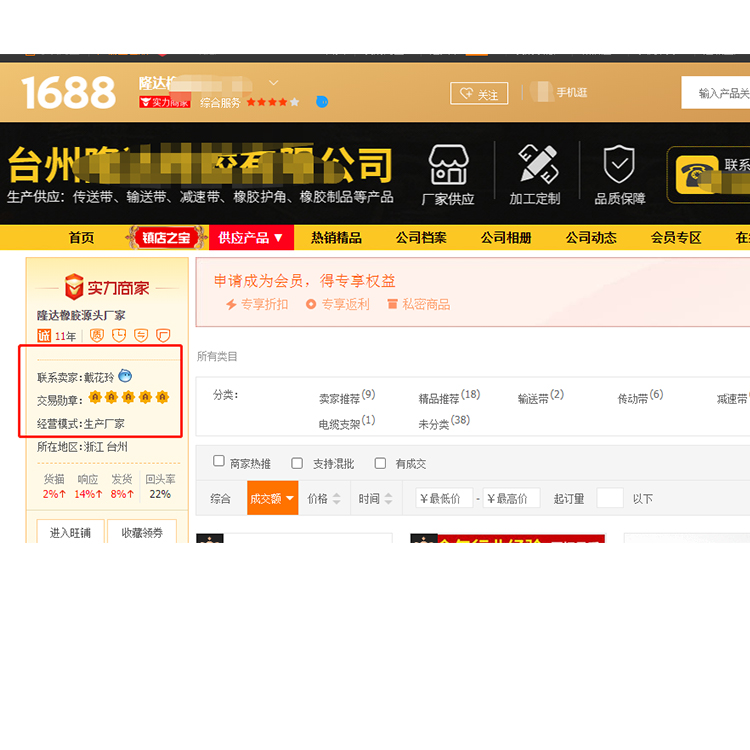Open the 公司相册 tab
Viewport: 750px width, 750px height.
coord(506,238)
